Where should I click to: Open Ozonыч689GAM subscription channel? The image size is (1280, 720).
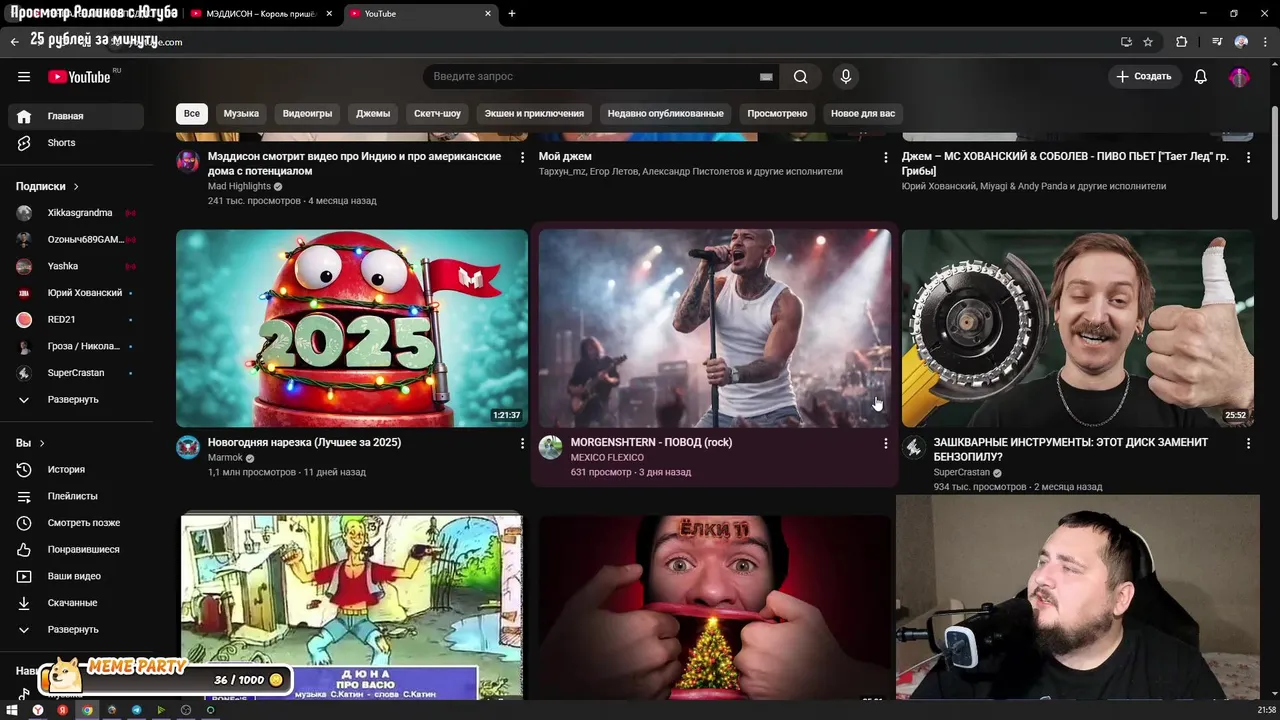(76, 239)
